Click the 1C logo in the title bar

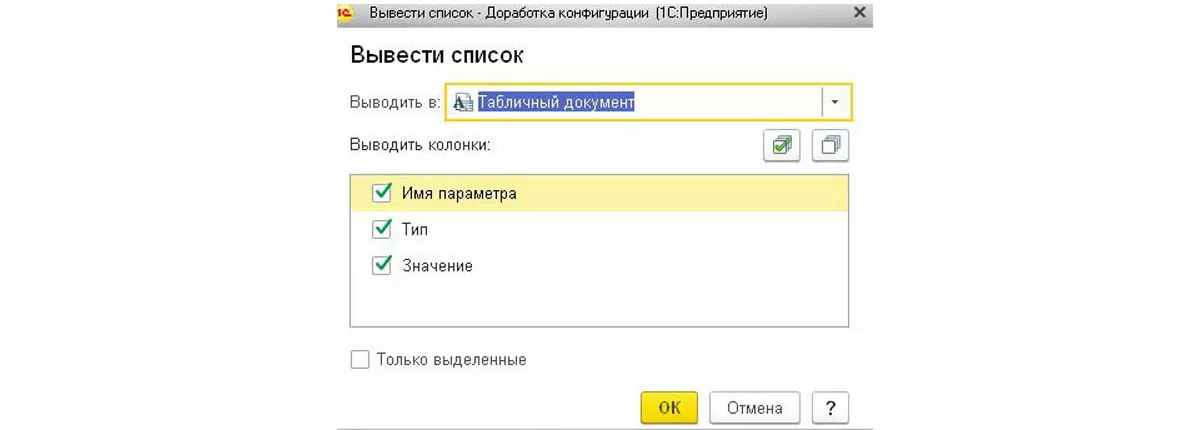345,14
